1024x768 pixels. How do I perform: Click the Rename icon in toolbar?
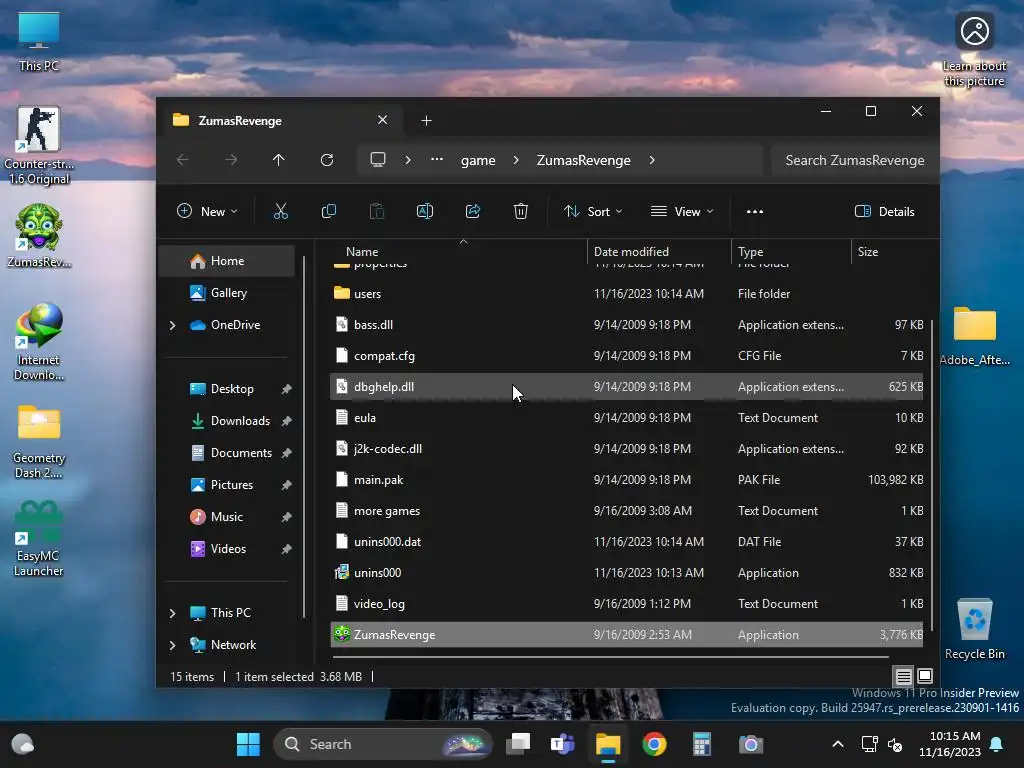424,211
